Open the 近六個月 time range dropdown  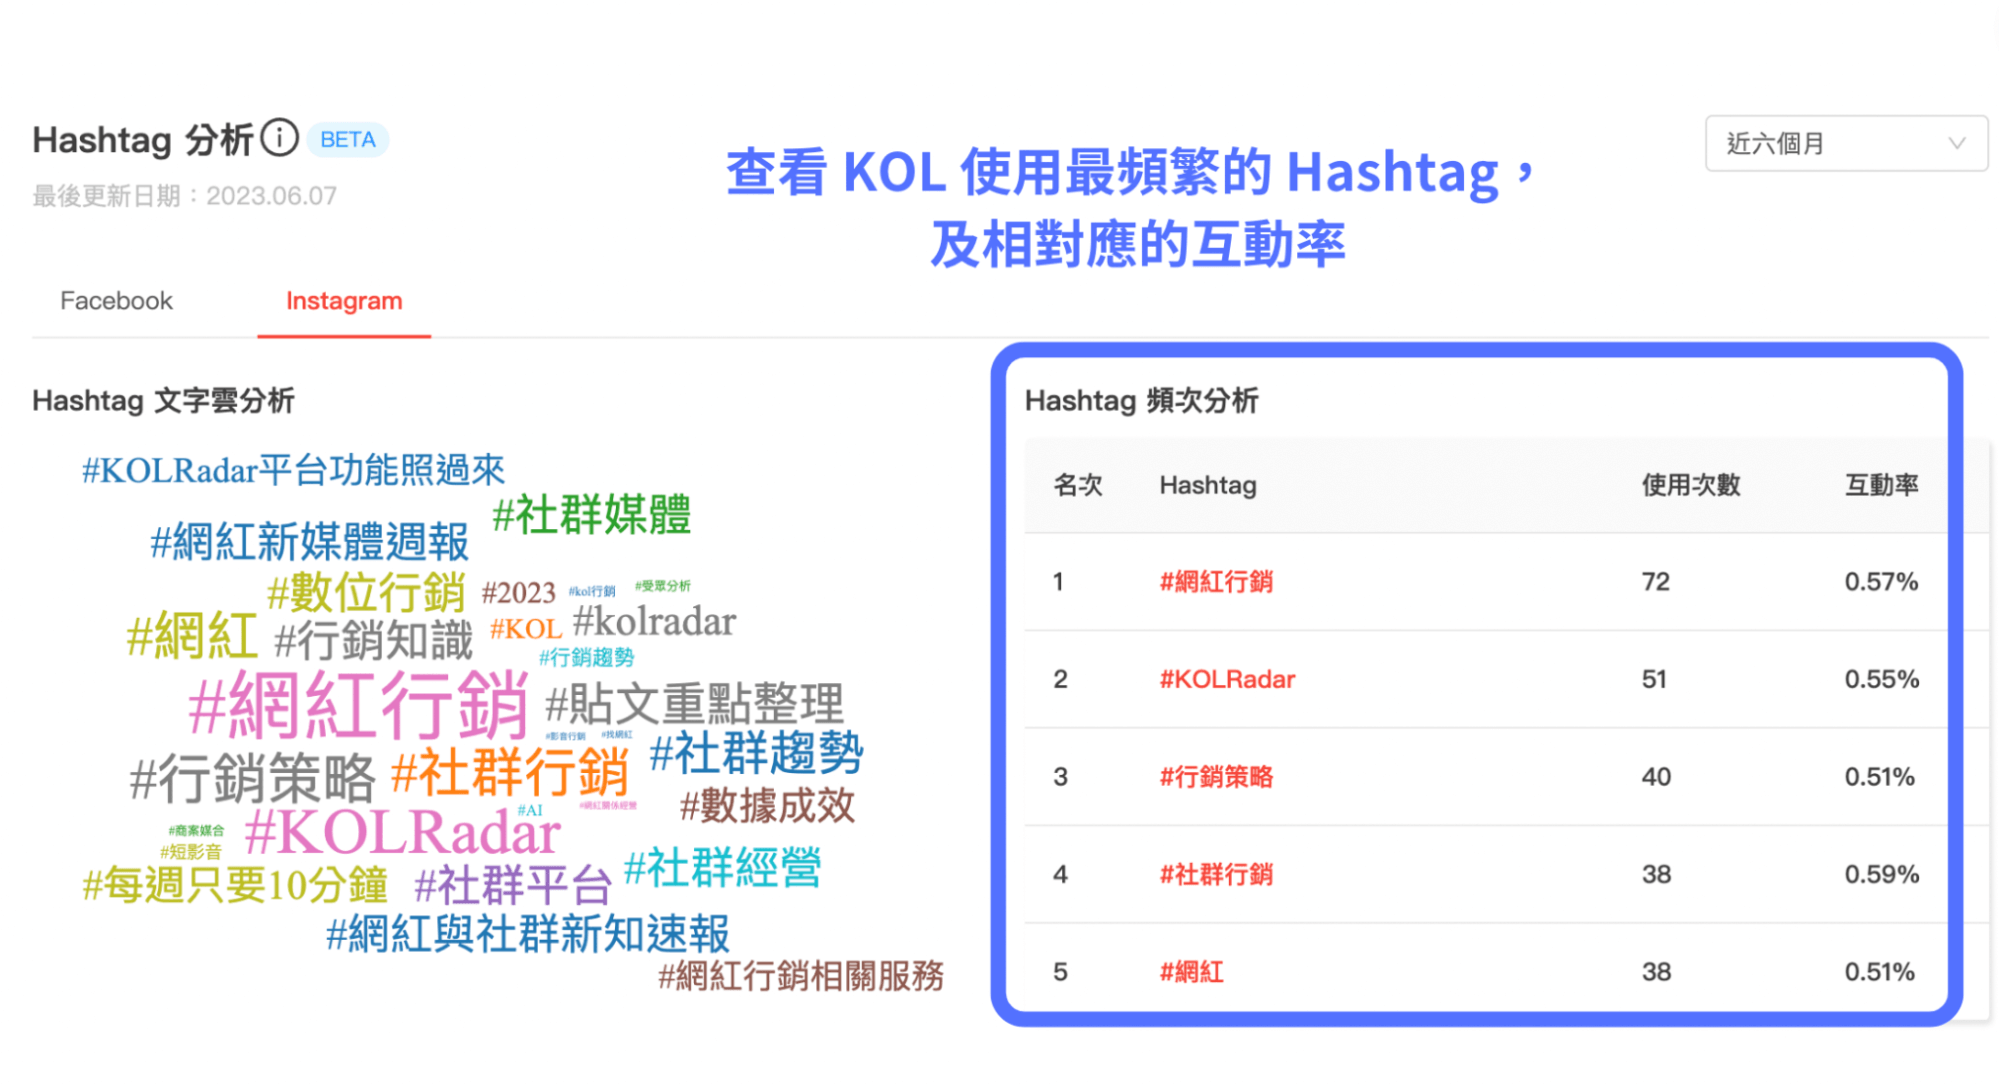pos(1846,143)
